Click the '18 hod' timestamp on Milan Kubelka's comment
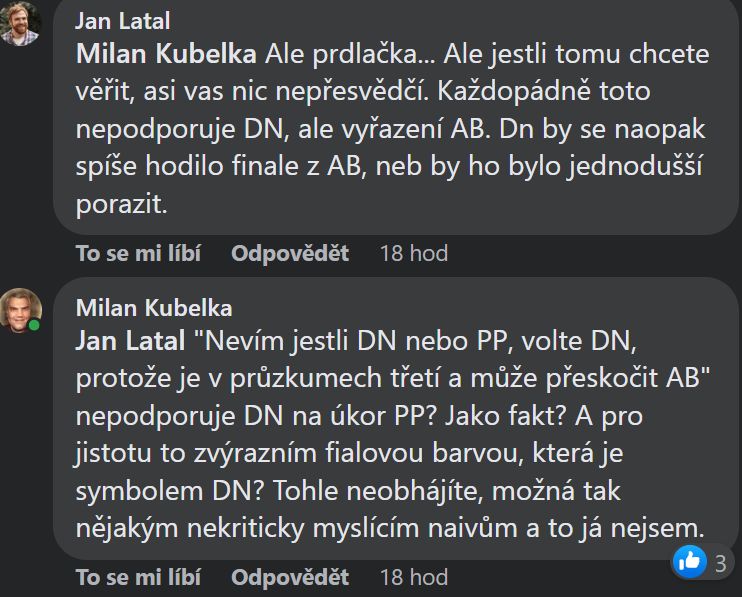 point(413,577)
